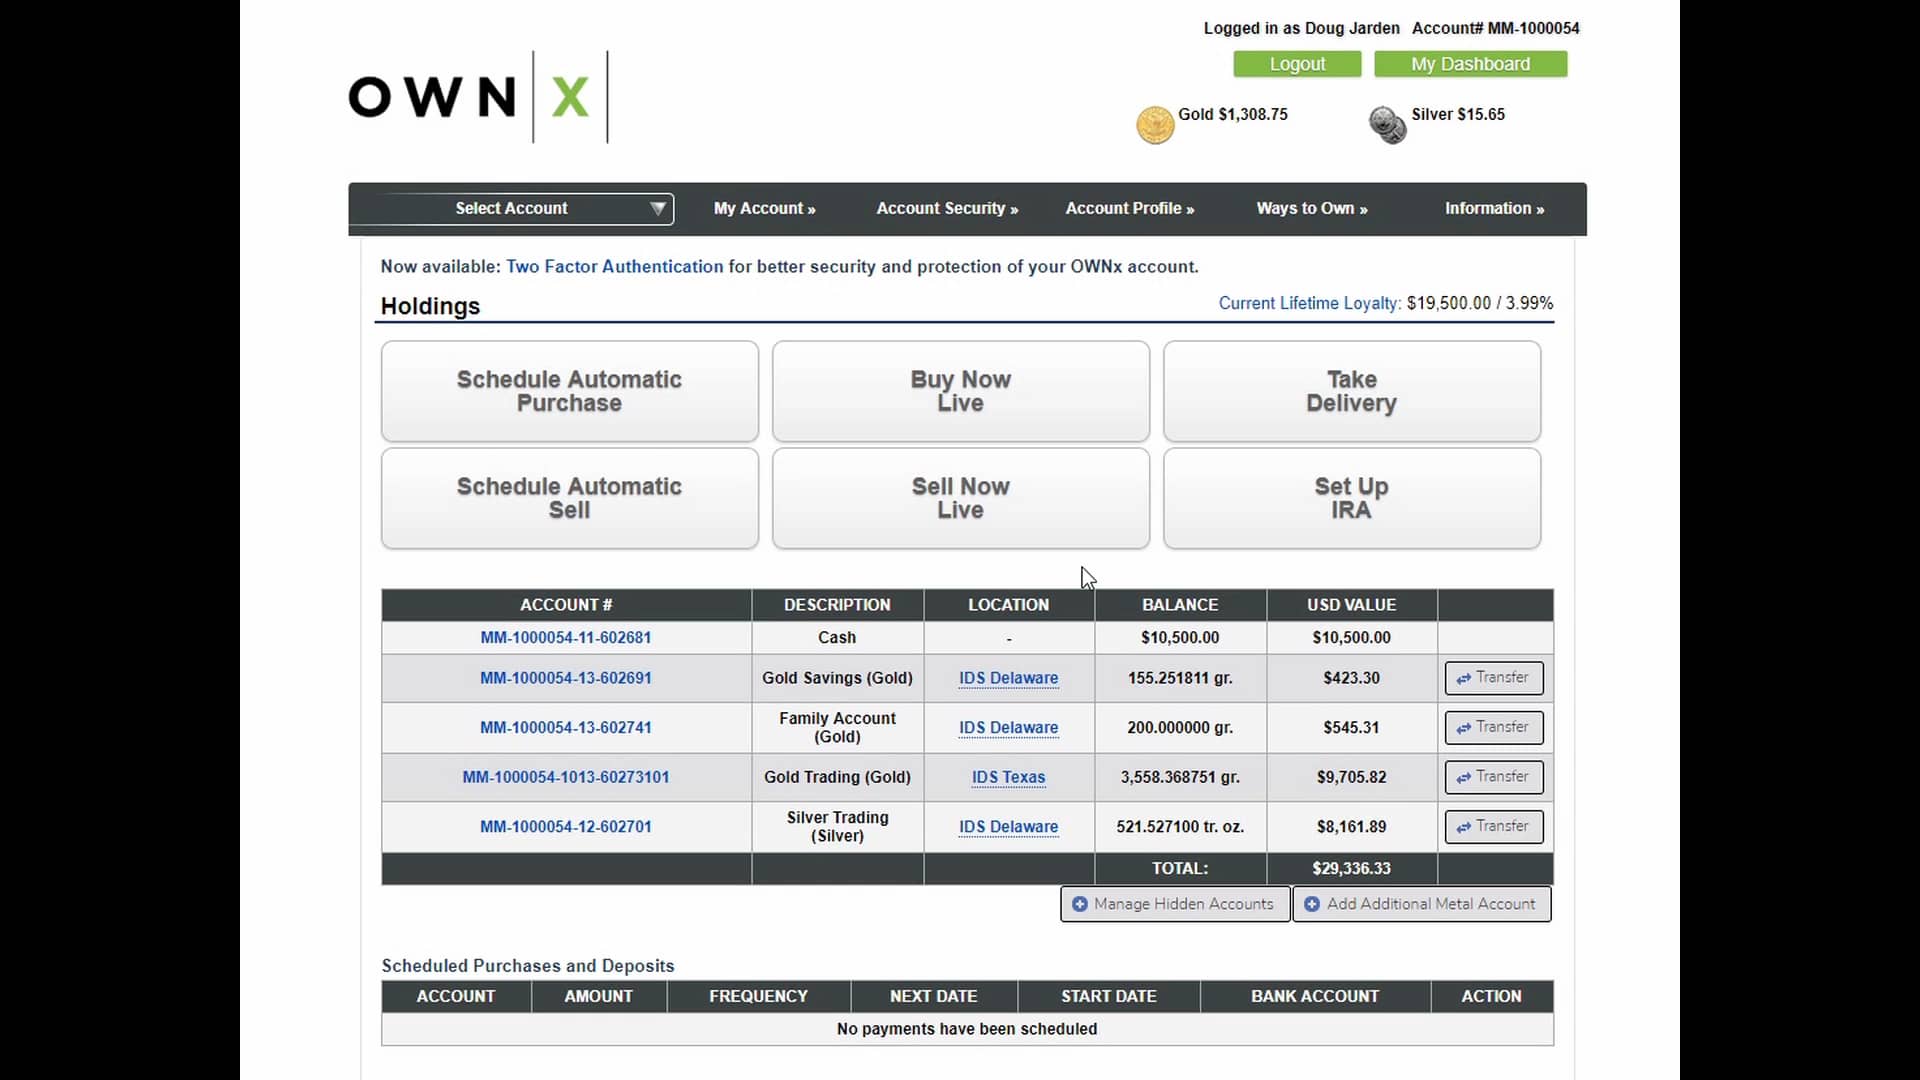The image size is (1920, 1080).
Task: Click the Holdings heading
Action: pos(430,306)
